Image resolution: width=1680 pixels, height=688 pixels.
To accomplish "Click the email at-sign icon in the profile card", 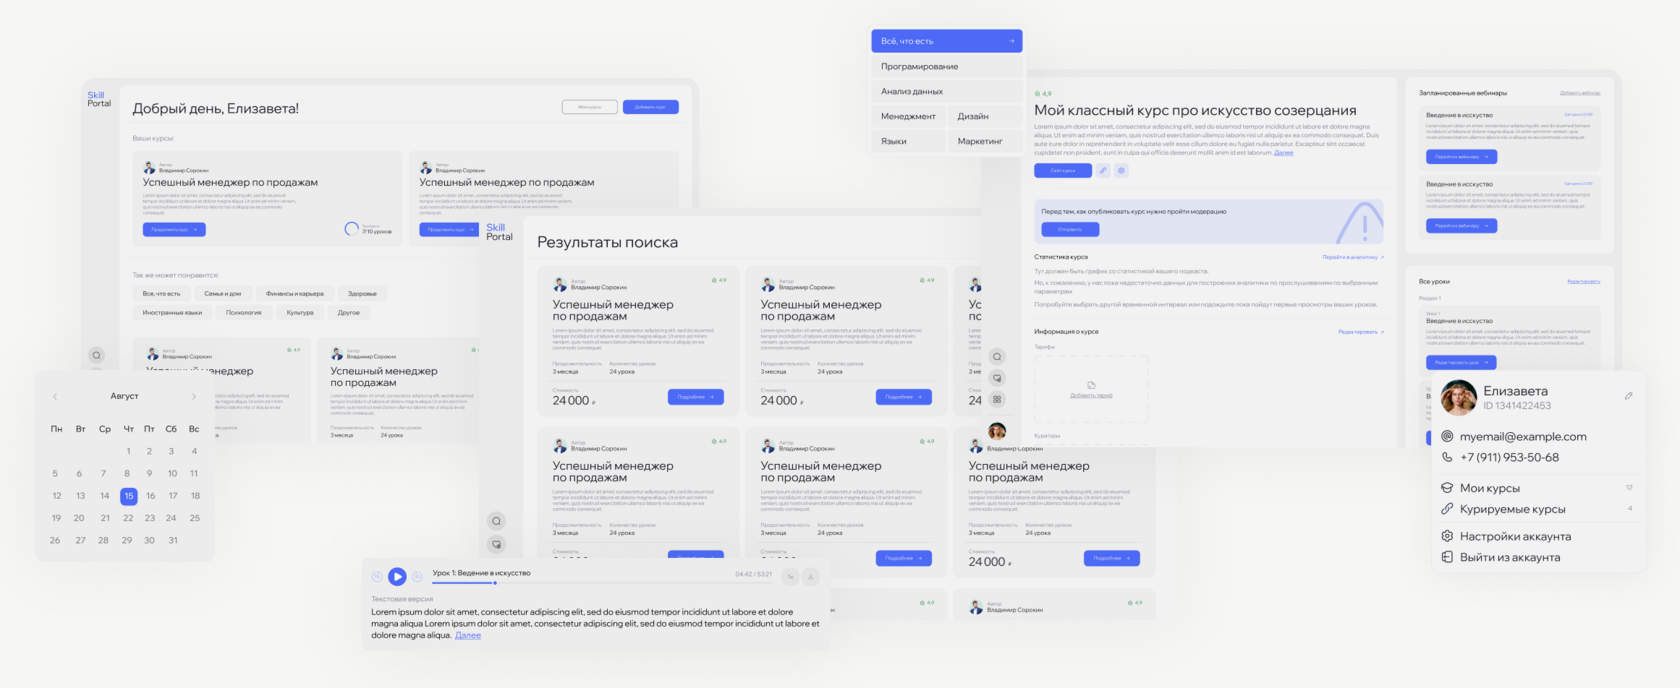I will click(1447, 436).
